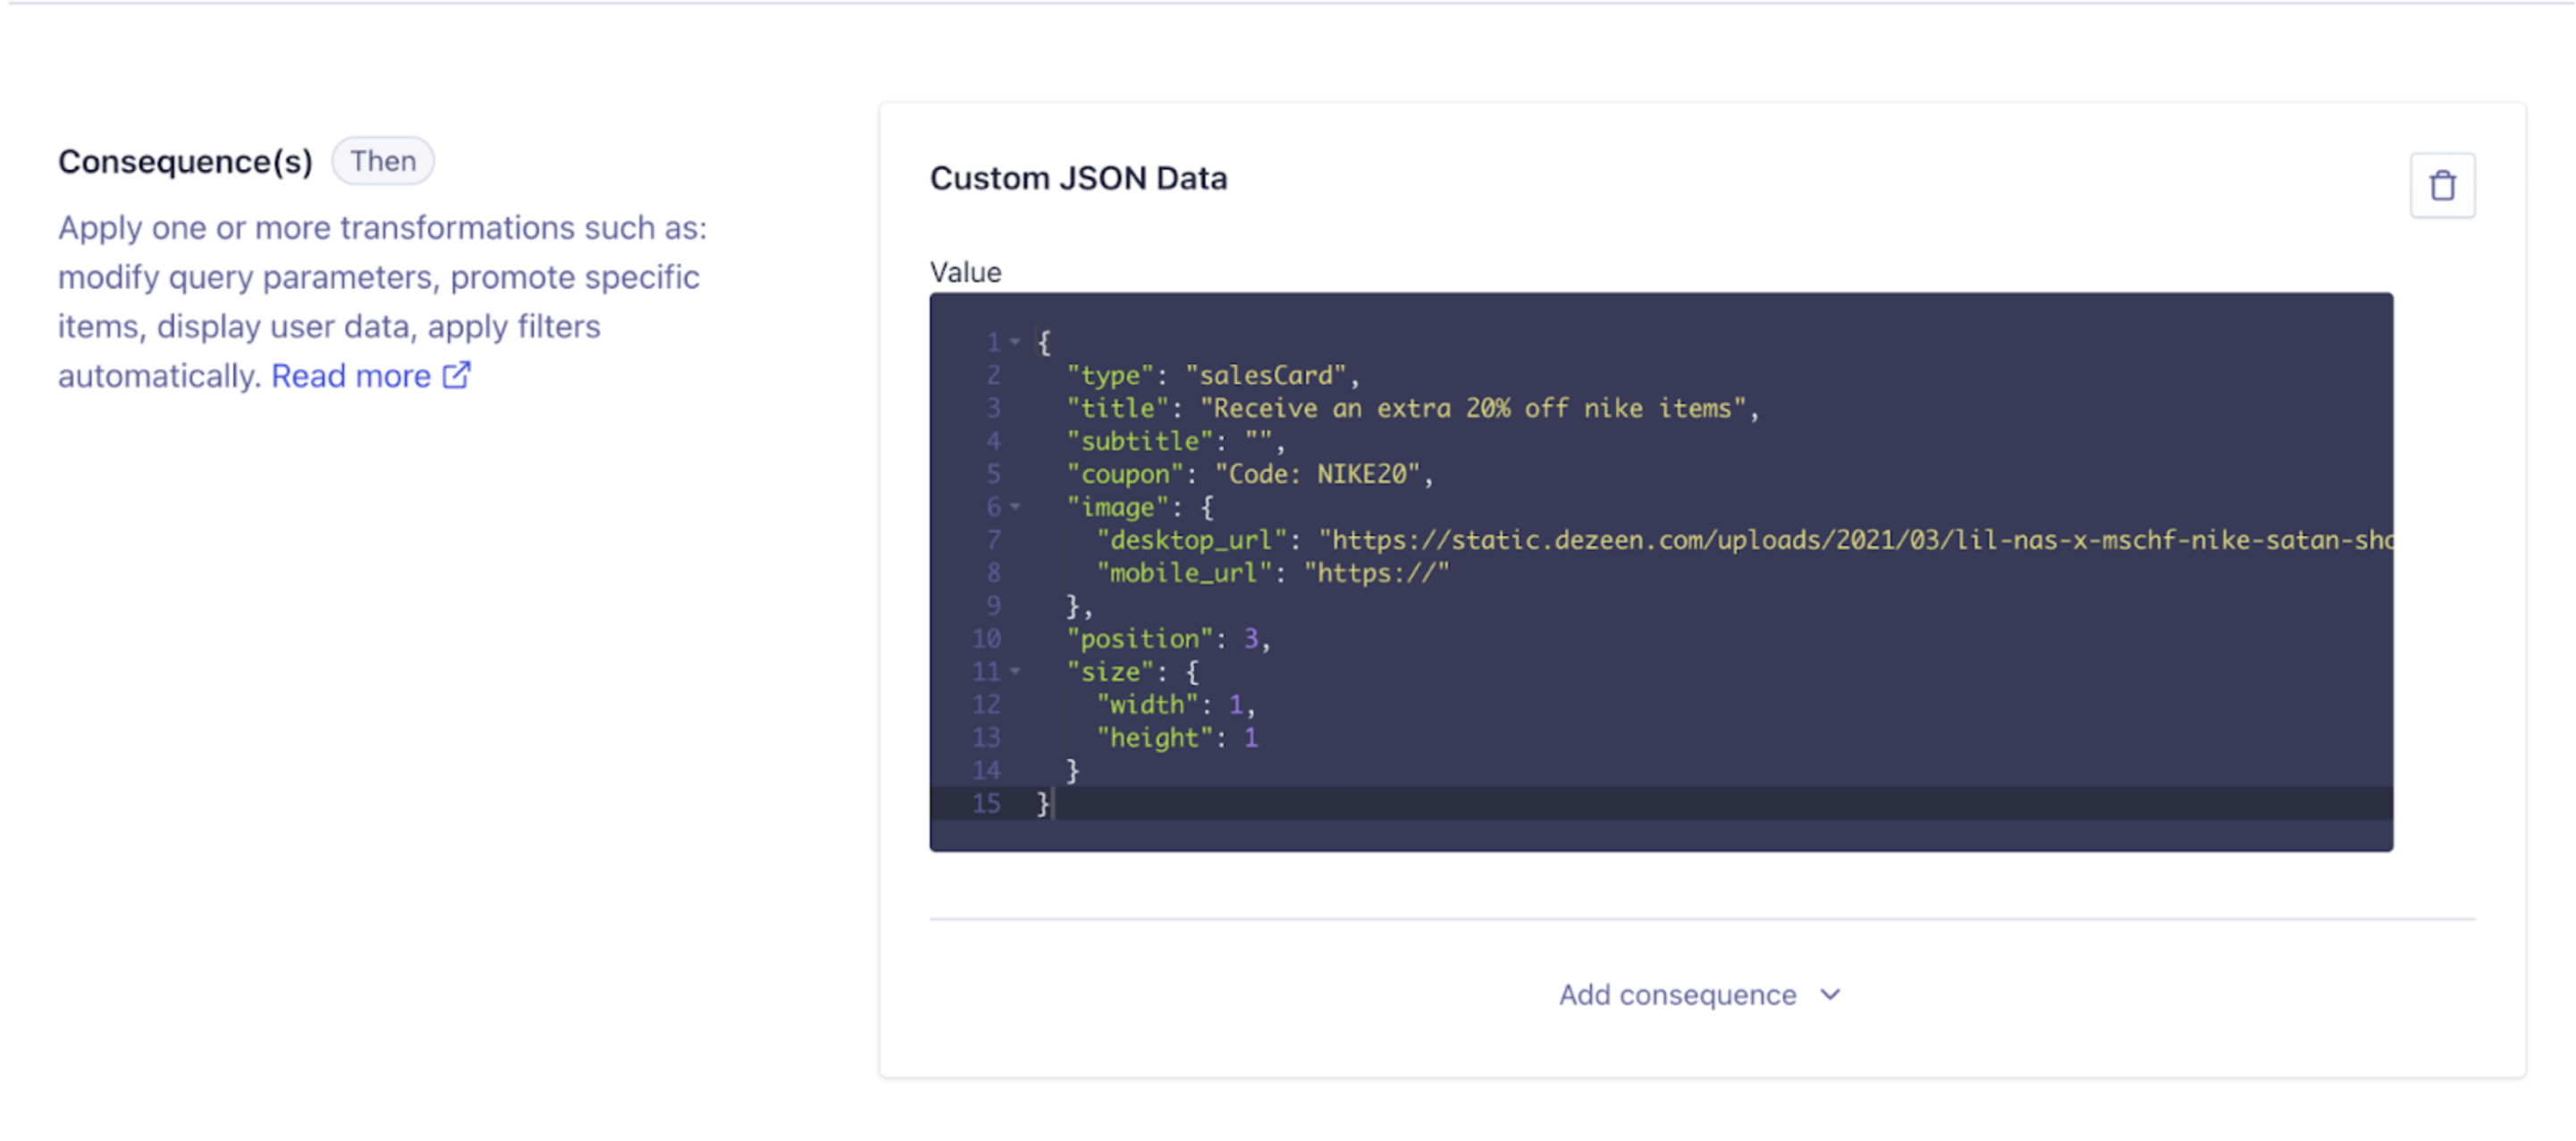This screenshot has width=2576, height=1141.
Task: Click the "position": 3 line
Action: point(1168,638)
